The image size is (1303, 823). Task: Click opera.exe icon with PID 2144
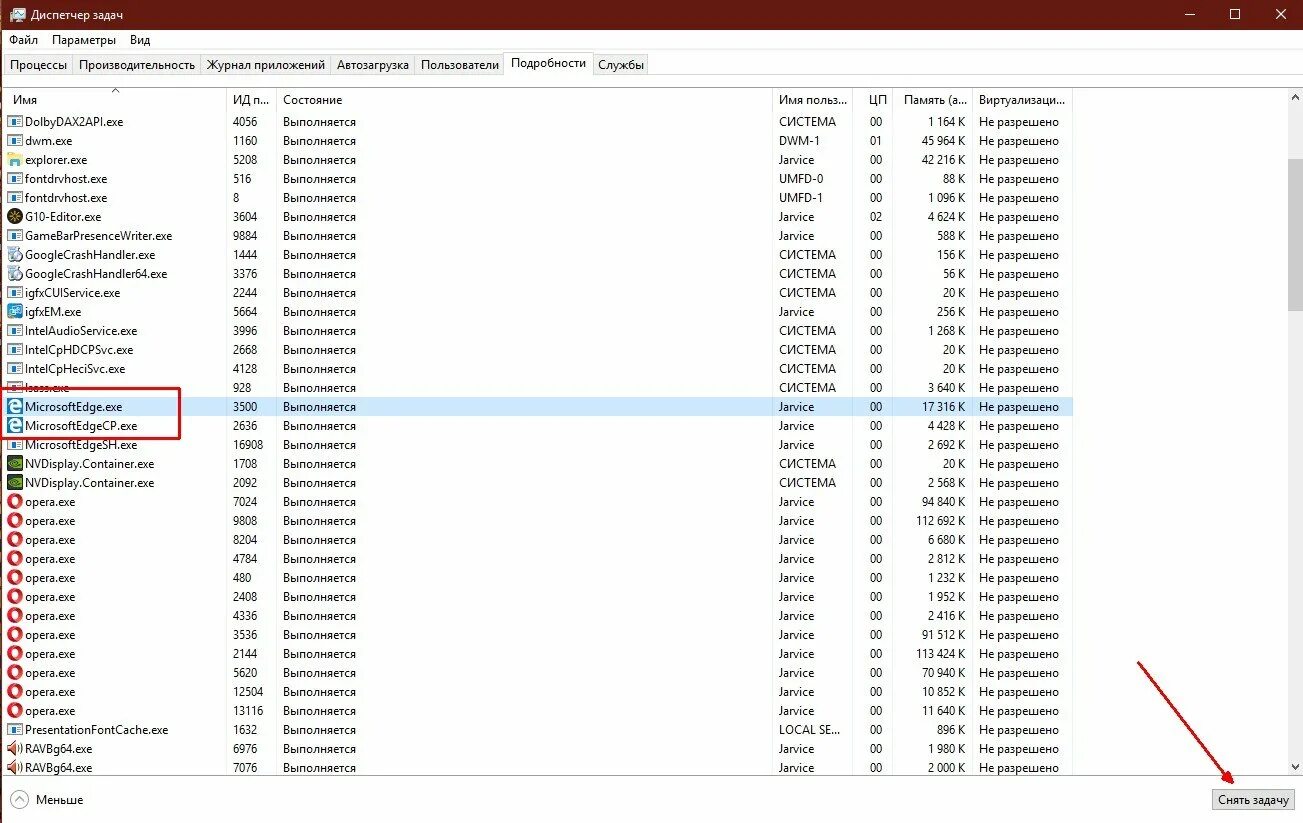[x=15, y=654]
